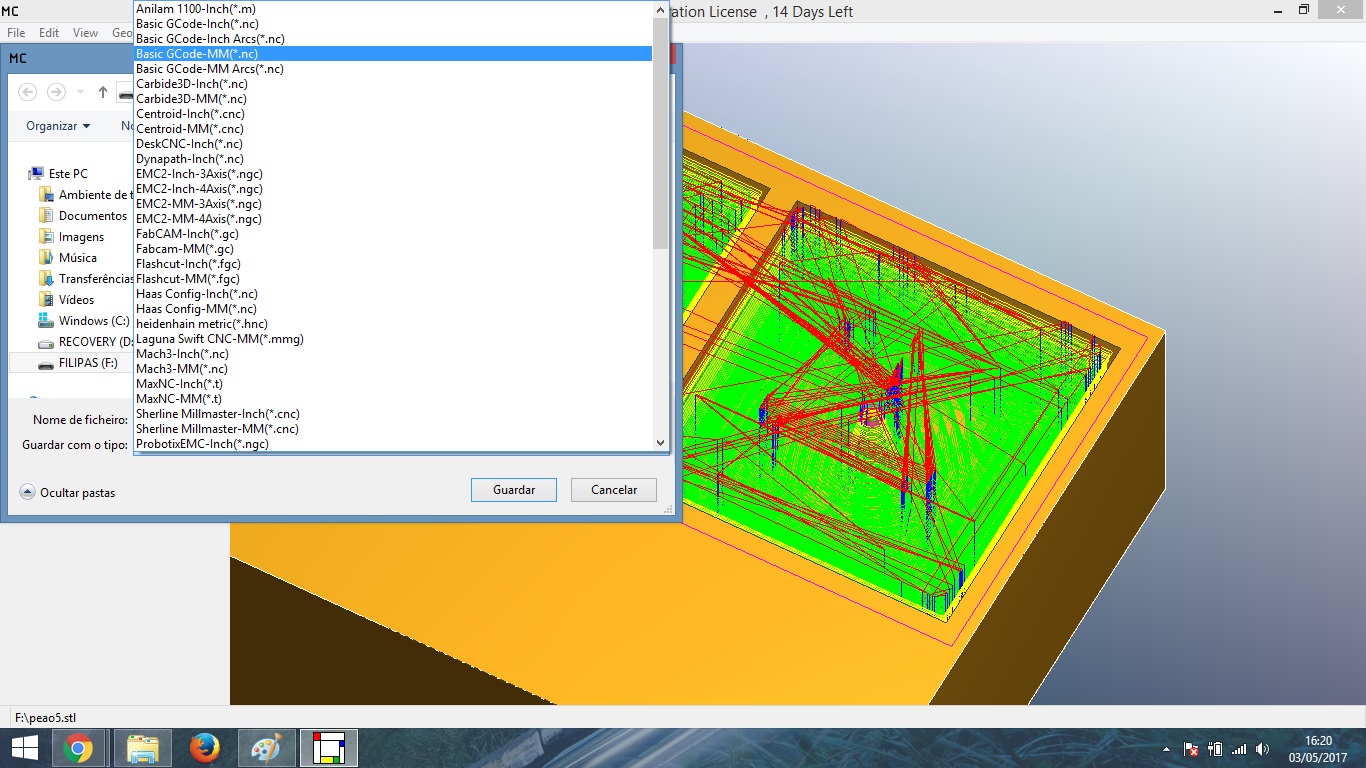Open volume control in system tray
This screenshot has width=1366, height=768.
[1262, 749]
